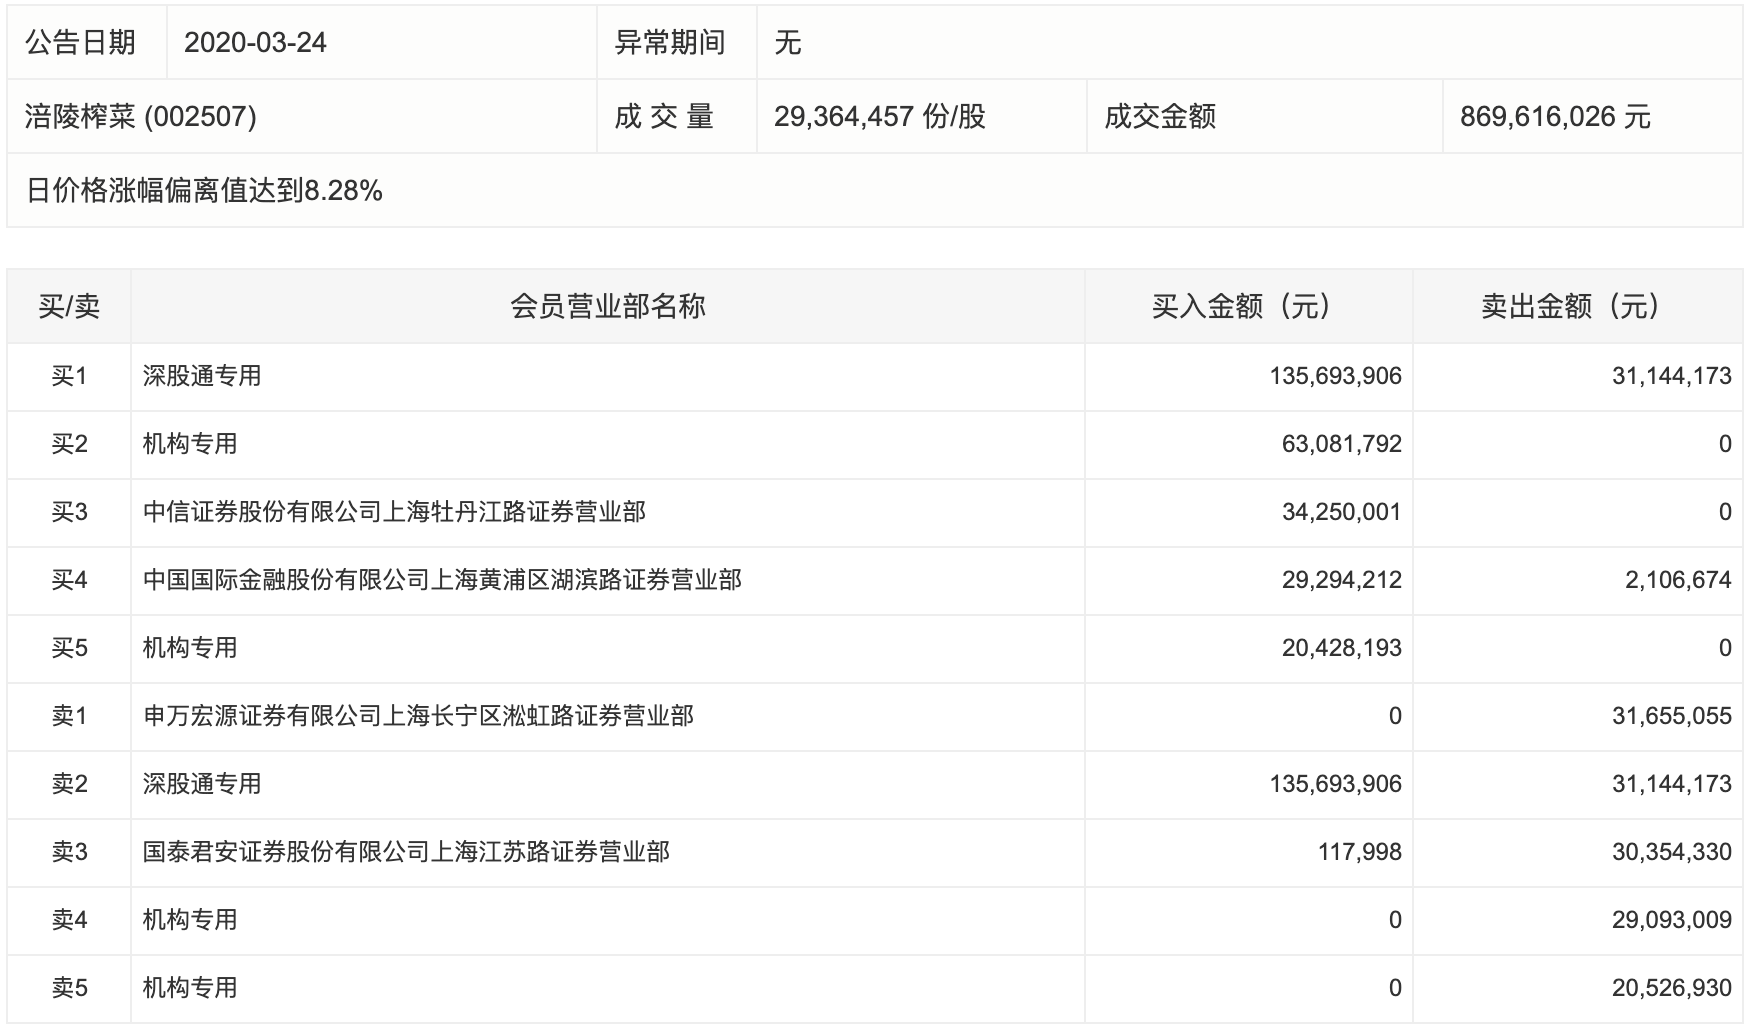
Task: Select the 卖5 row label
Action: pos(69,988)
